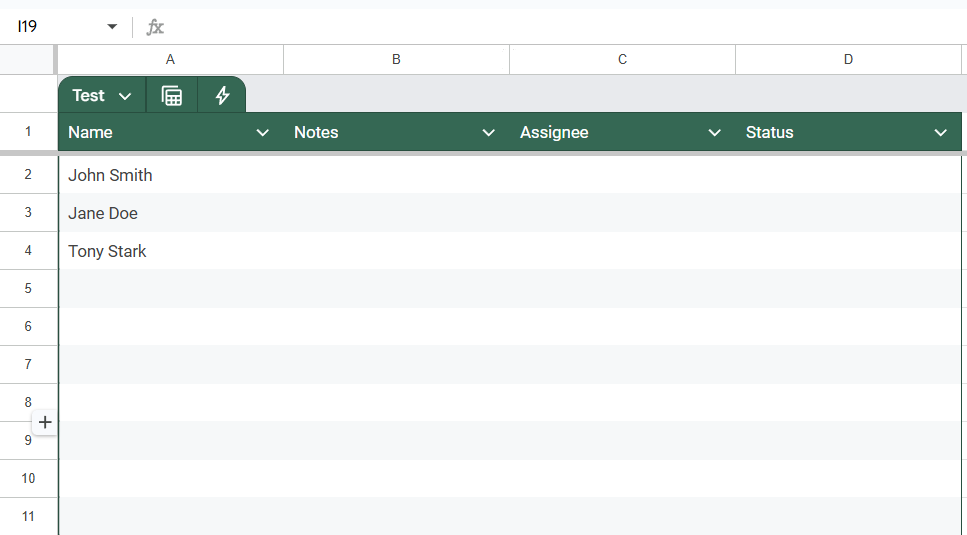
Task: Select row 3 header
Action: pyautogui.click(x=28, y=213)
